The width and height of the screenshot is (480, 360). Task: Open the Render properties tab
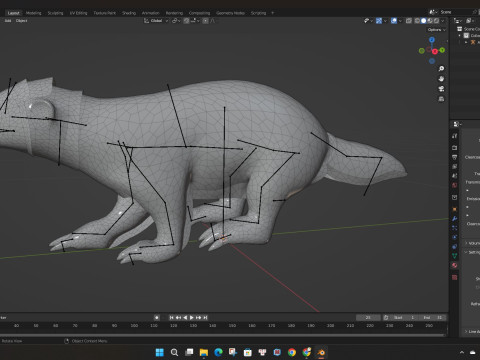pos(455,147)
